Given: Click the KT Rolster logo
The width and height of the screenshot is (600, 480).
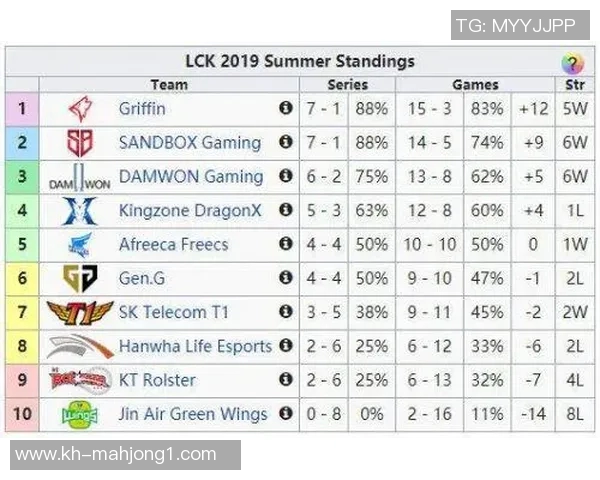Looking at the screenshot, I should (x=79, y=380).
